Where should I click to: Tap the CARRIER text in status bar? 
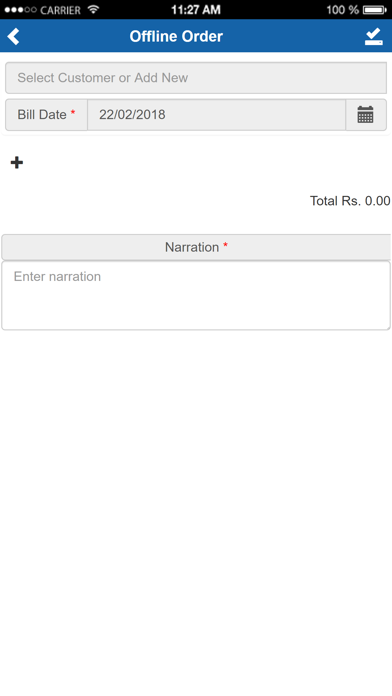click(60, 10)
